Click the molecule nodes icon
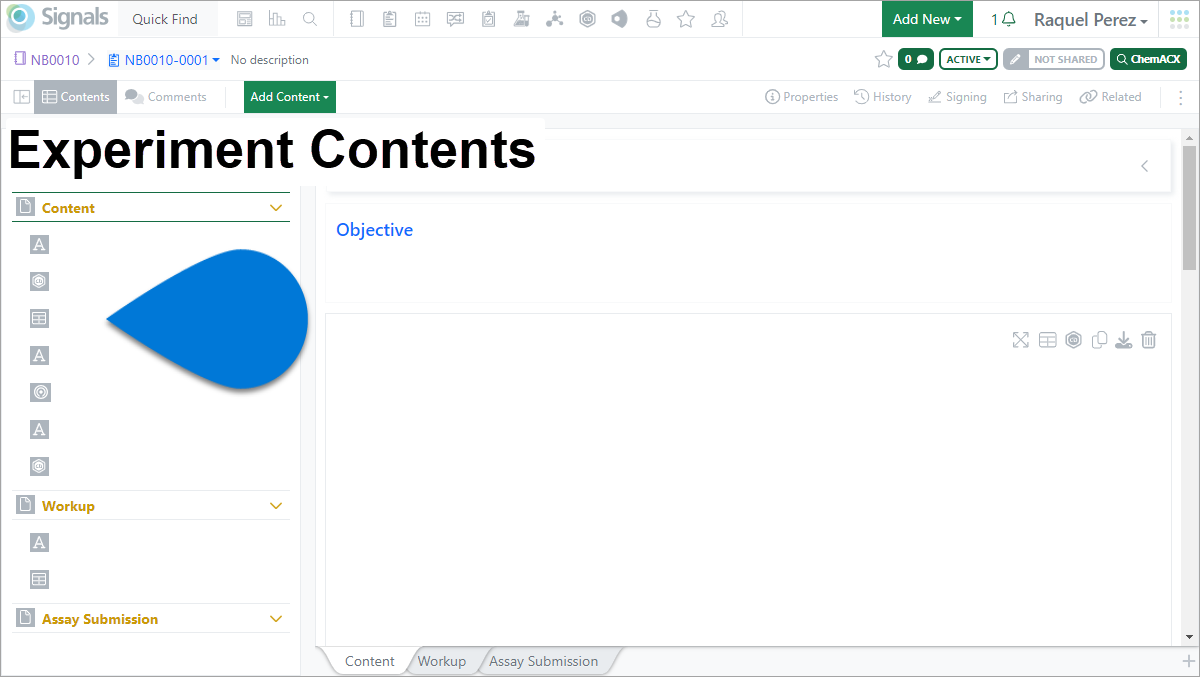 click(555, 19)
